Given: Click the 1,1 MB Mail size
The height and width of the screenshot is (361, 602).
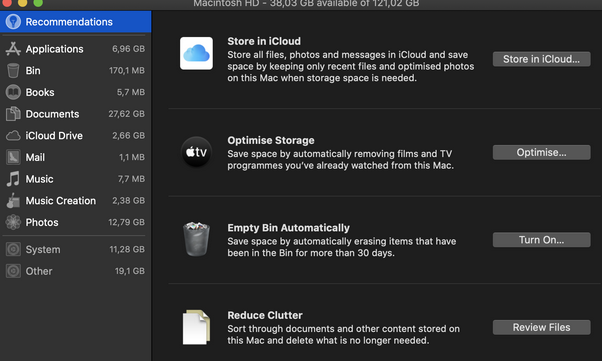Looking at the screenshot, I should click(132, 157).
